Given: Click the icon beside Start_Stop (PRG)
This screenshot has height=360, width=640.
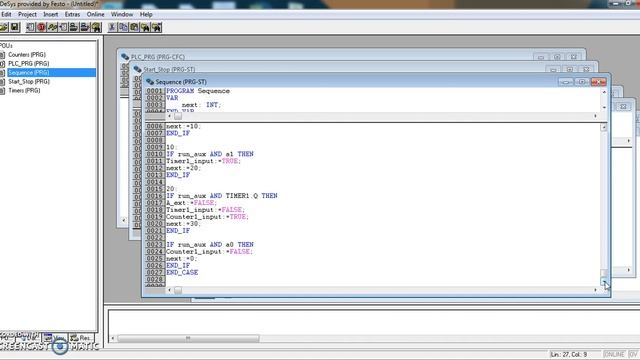Looking at the screenshot, I should [x=2, y=82].
